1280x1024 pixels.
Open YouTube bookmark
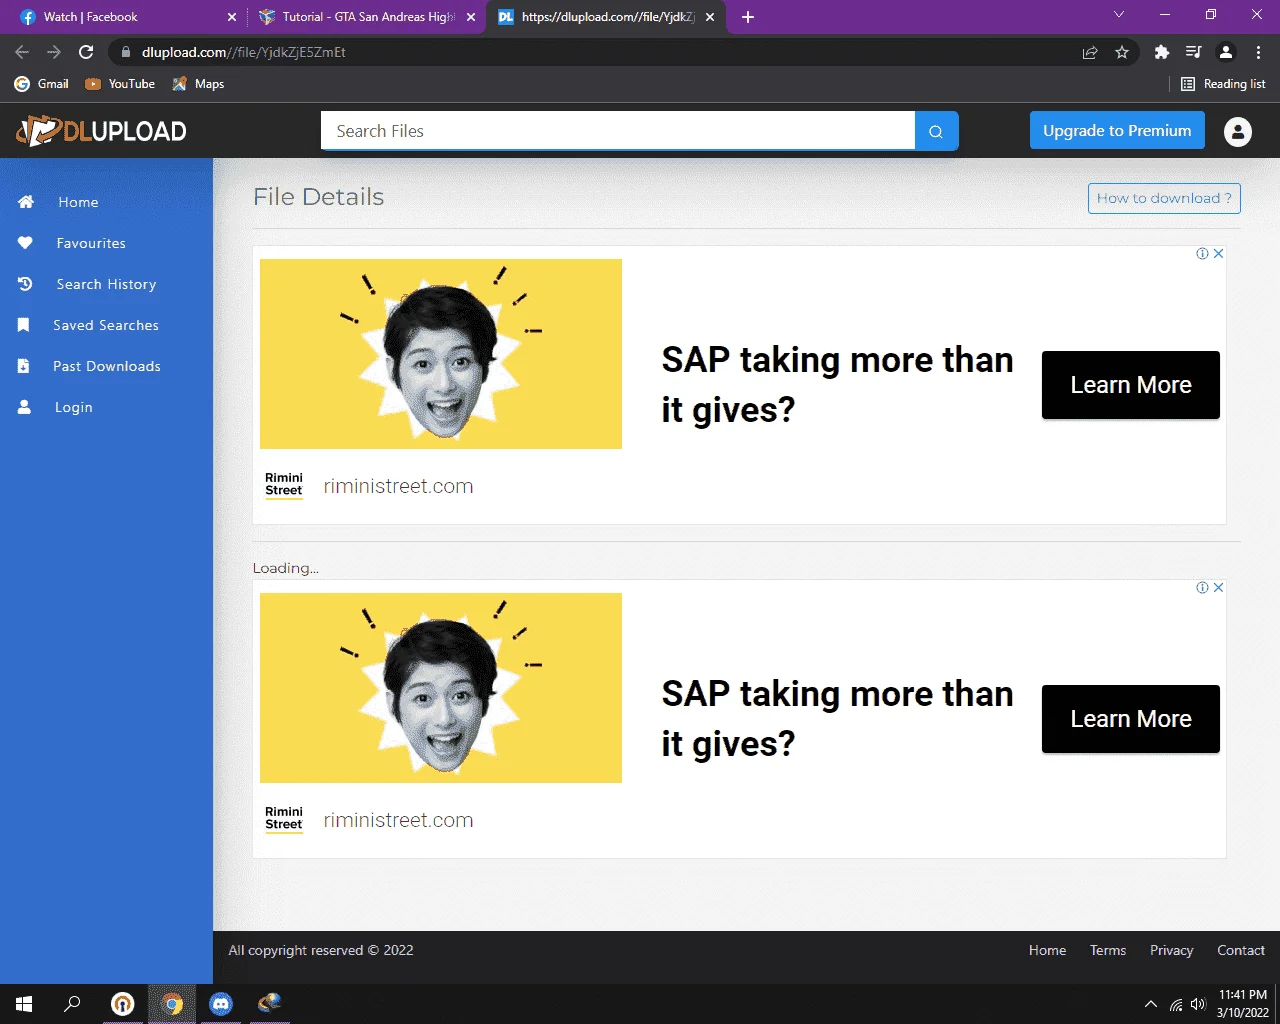tap(120, 84)
